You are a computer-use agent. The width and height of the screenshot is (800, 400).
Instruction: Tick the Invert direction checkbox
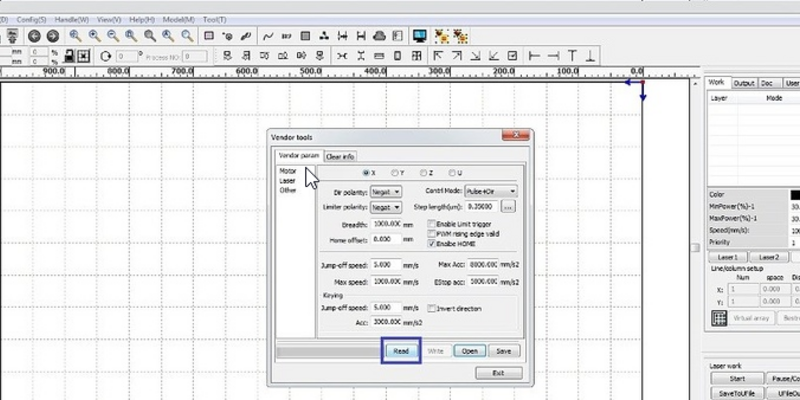(x=431, y=309)
